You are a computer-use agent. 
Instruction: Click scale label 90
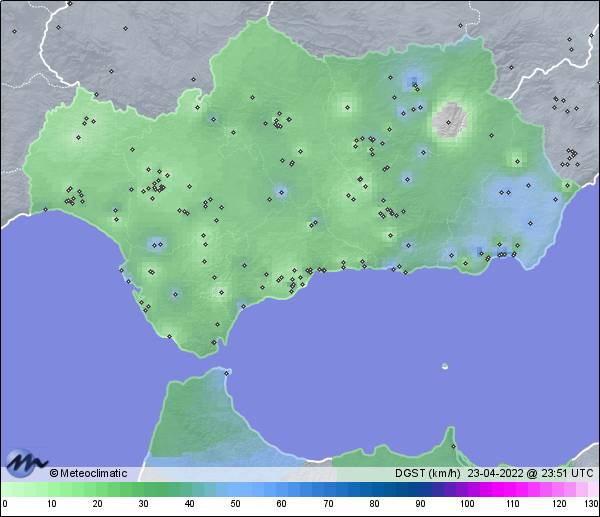420,504
